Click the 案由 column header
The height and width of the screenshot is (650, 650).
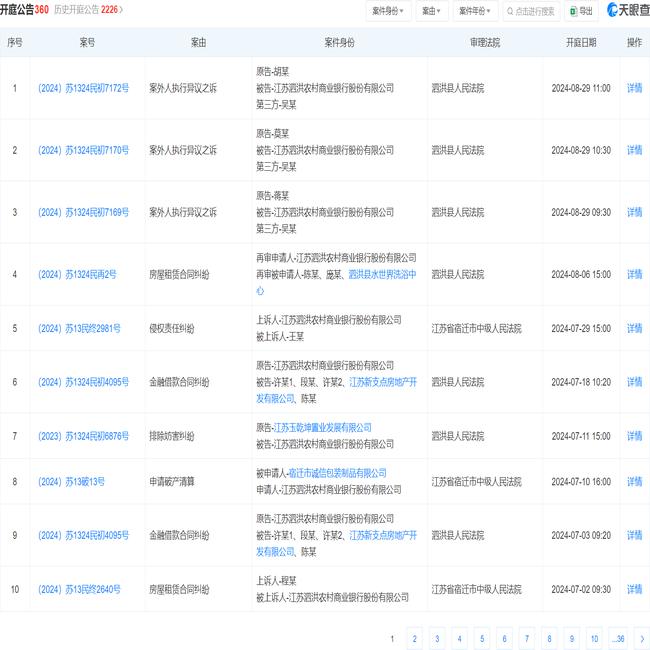pyautogui.click(x=198, y=42)
